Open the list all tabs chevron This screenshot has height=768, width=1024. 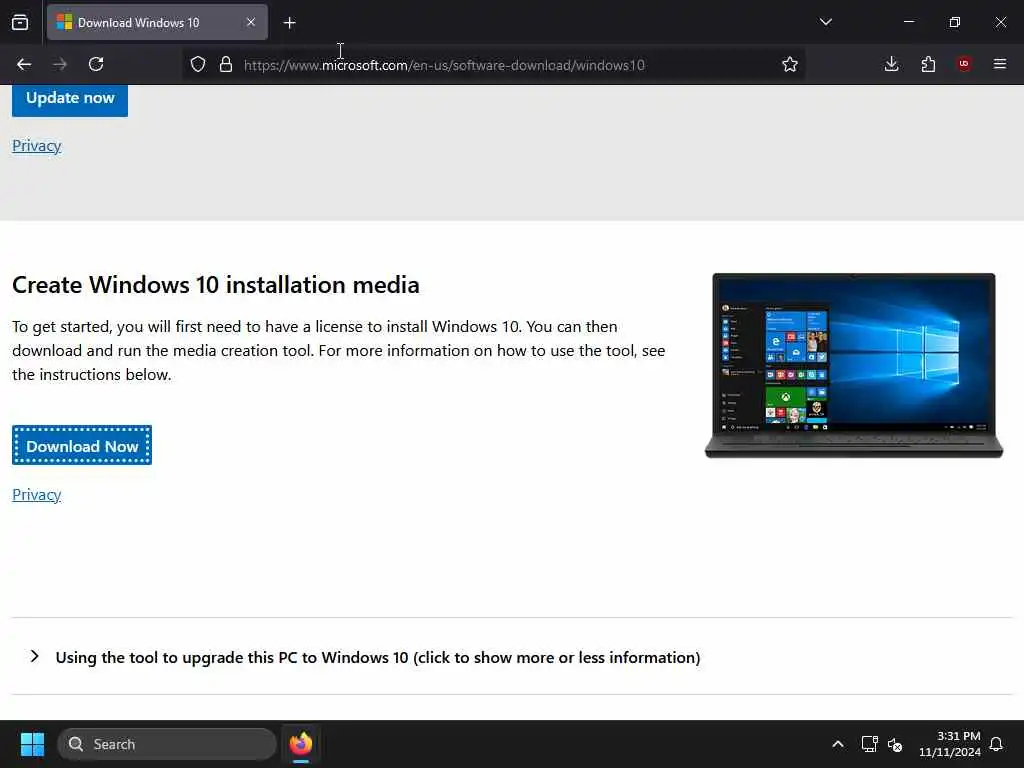pos(825,22)
